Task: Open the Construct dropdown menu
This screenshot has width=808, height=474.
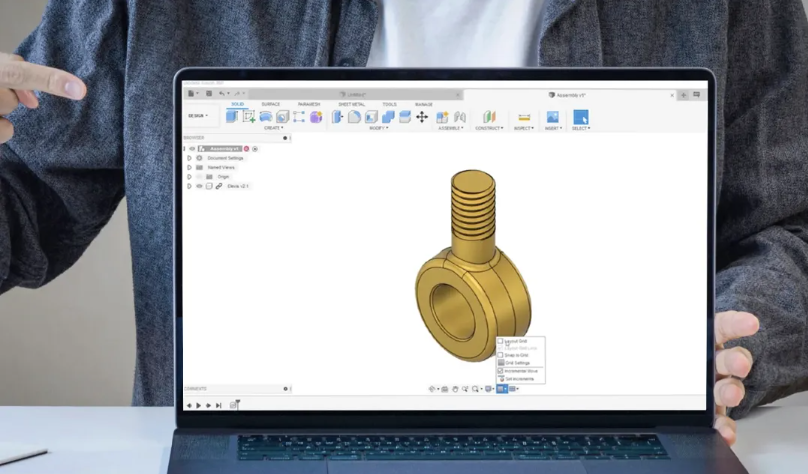Action: [489, 128]
